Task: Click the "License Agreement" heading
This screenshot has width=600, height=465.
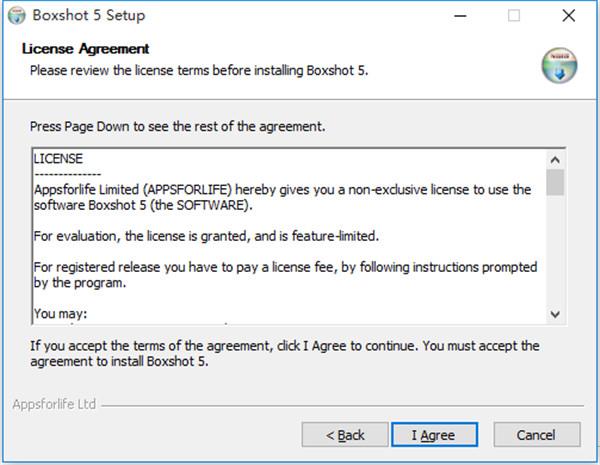Action: pos(85,49)
